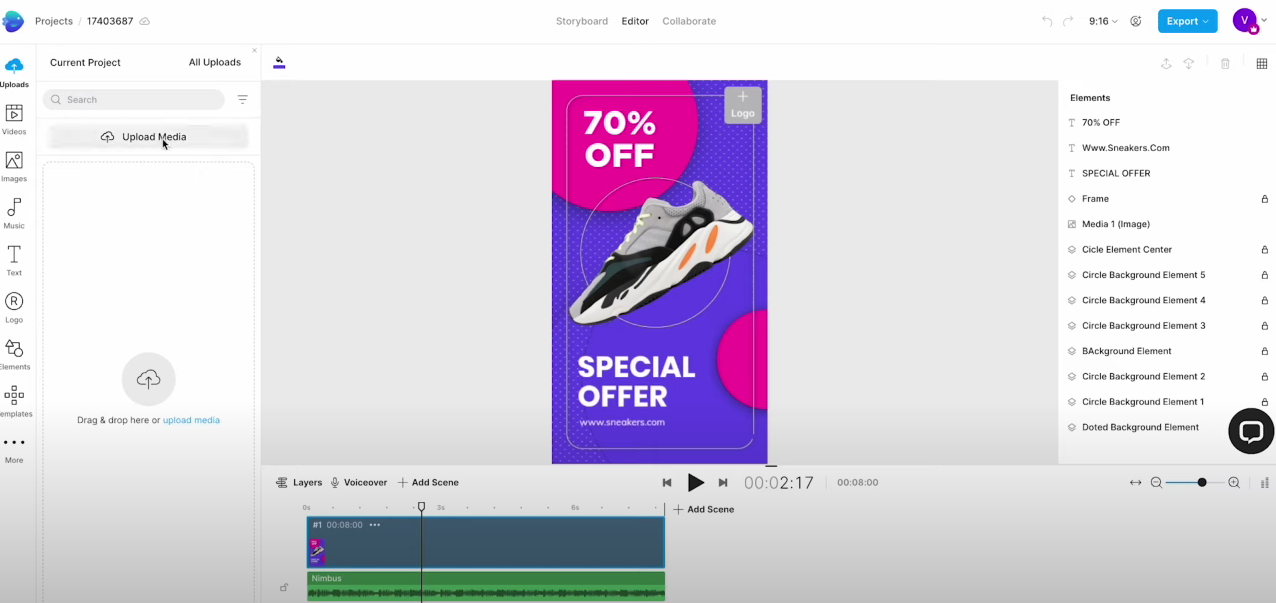Click Add Scene after the clip
The image size is (1276, 603).
pyautogui.click(x=704, y=510)
